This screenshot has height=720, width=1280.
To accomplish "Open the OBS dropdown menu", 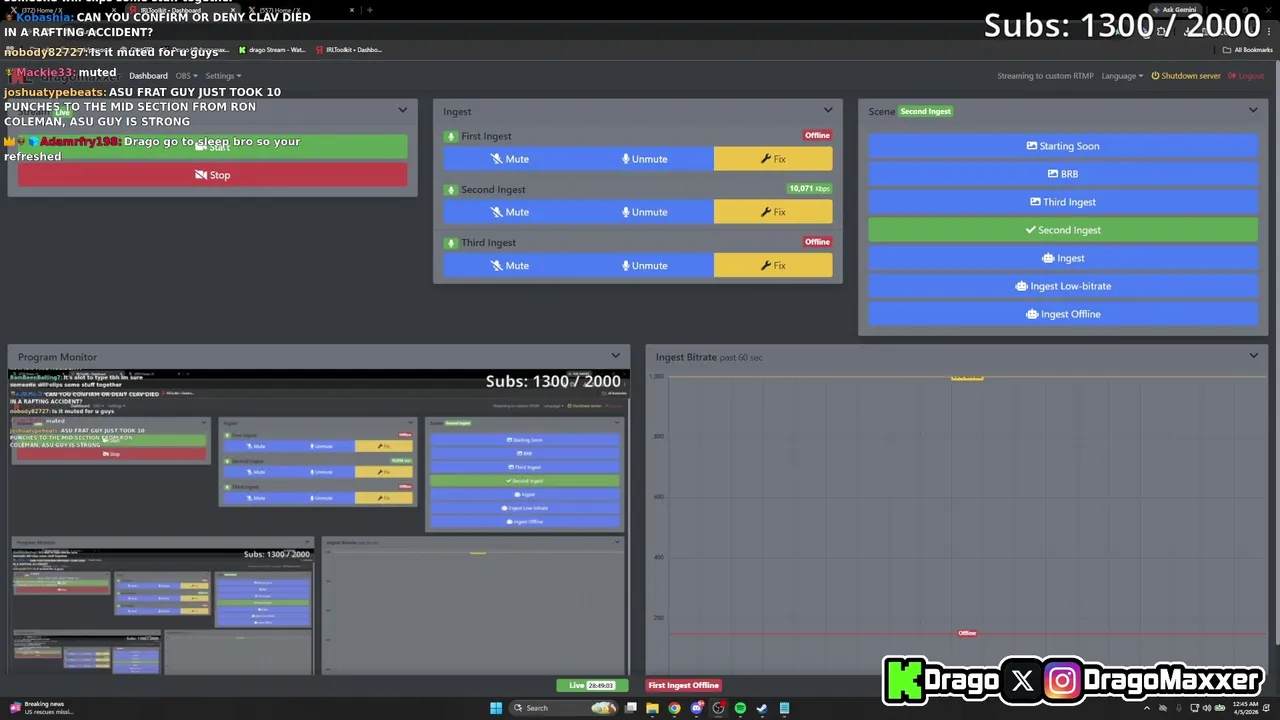I will tap(186, 76).
